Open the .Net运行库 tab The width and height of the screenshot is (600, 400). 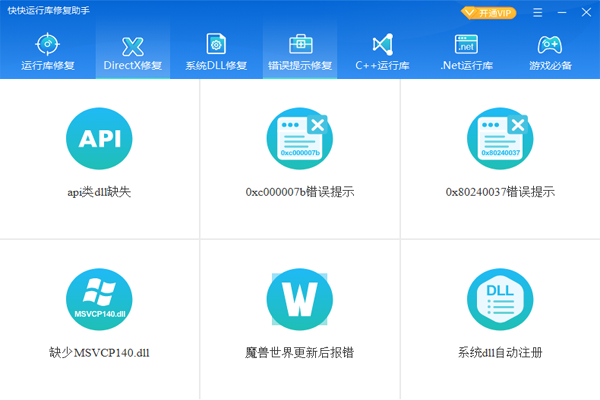click(x=466, y=52)
